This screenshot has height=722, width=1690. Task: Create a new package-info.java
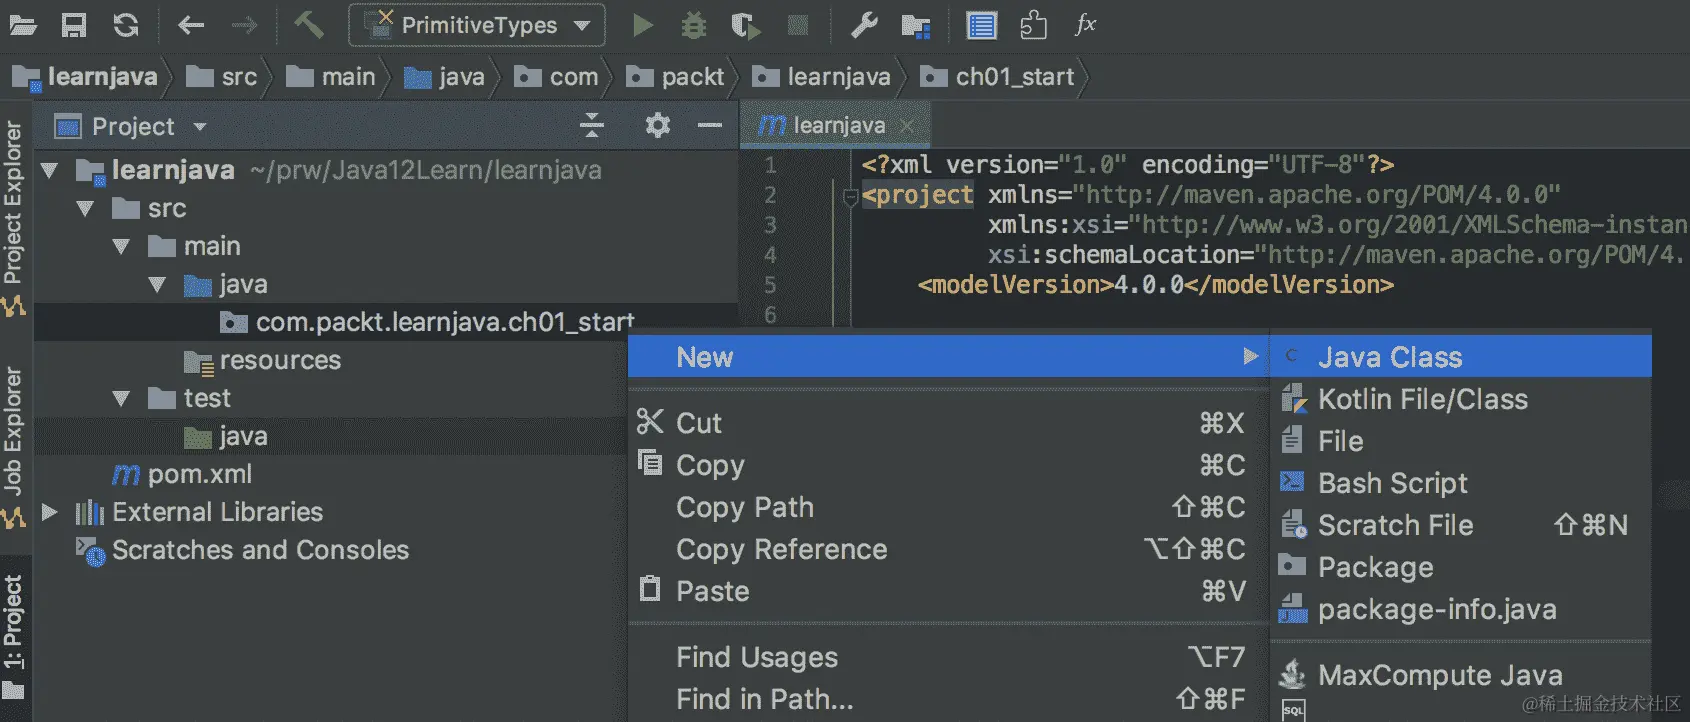(1461, 609)
